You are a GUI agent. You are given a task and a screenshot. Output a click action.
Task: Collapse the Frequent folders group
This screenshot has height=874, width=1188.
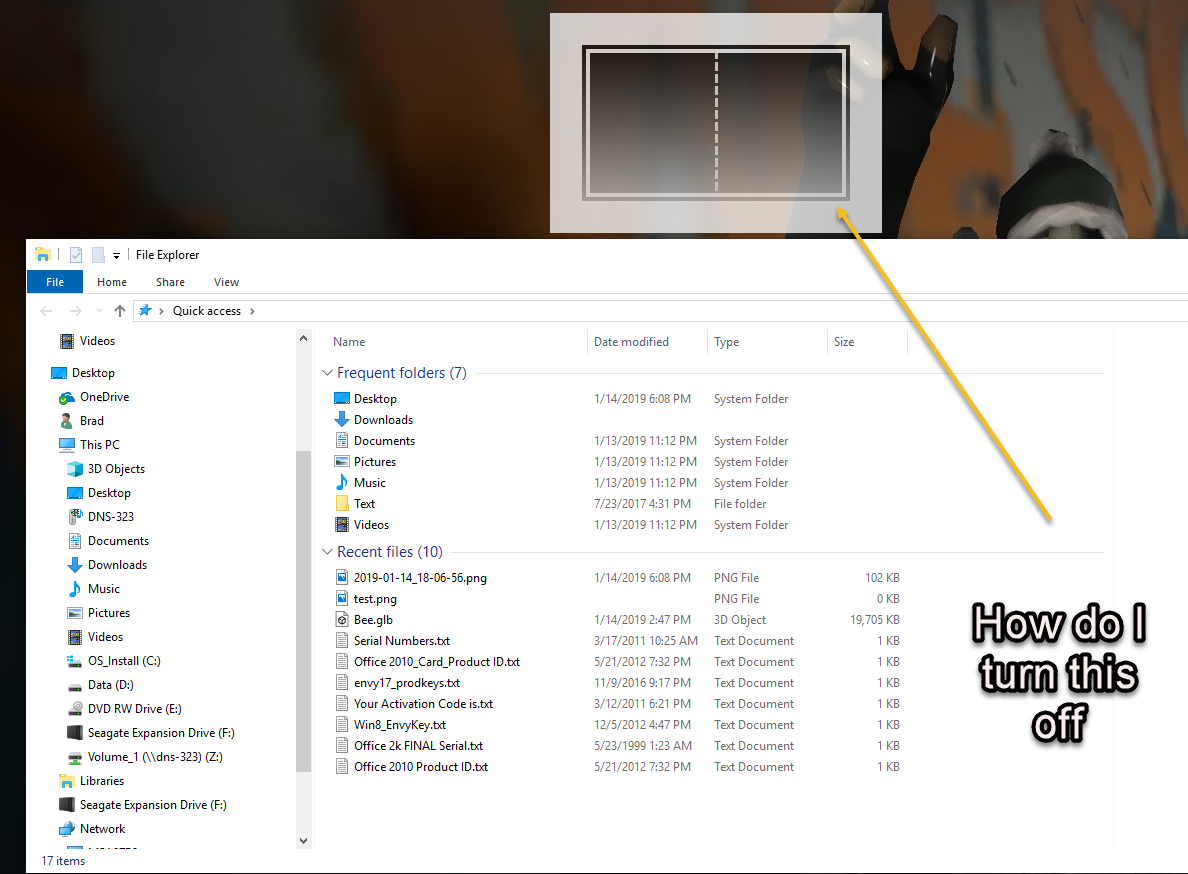click(327, 373)
